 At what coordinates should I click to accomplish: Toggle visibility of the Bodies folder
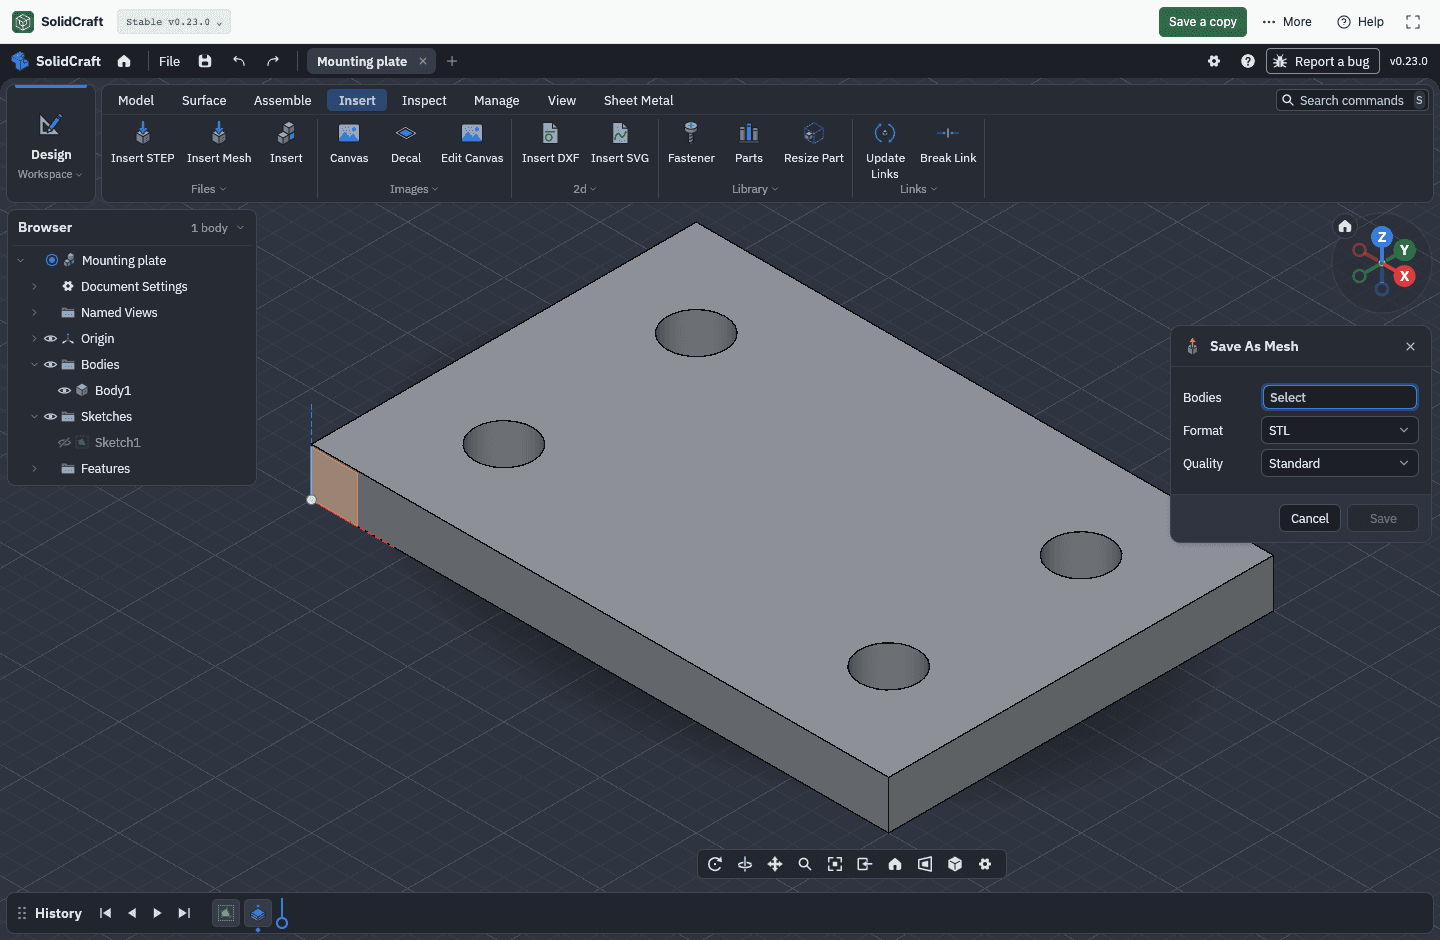[50, 365]
